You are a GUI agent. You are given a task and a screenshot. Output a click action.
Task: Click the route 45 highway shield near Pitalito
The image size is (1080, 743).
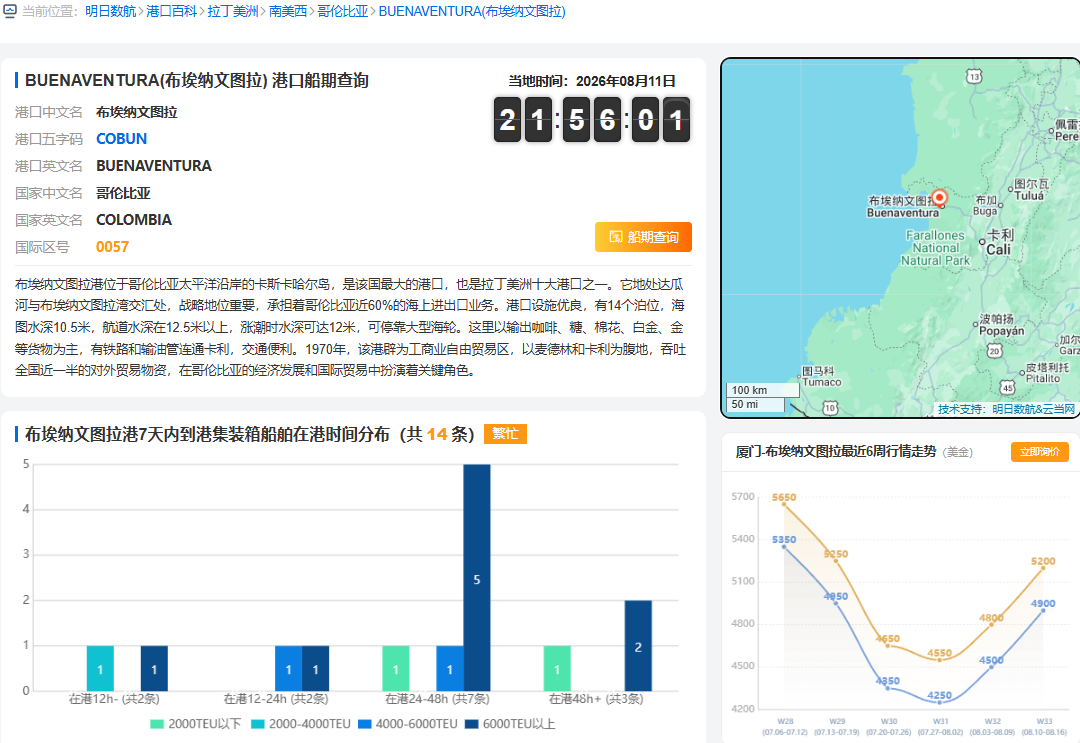[x=1008, y=388]
